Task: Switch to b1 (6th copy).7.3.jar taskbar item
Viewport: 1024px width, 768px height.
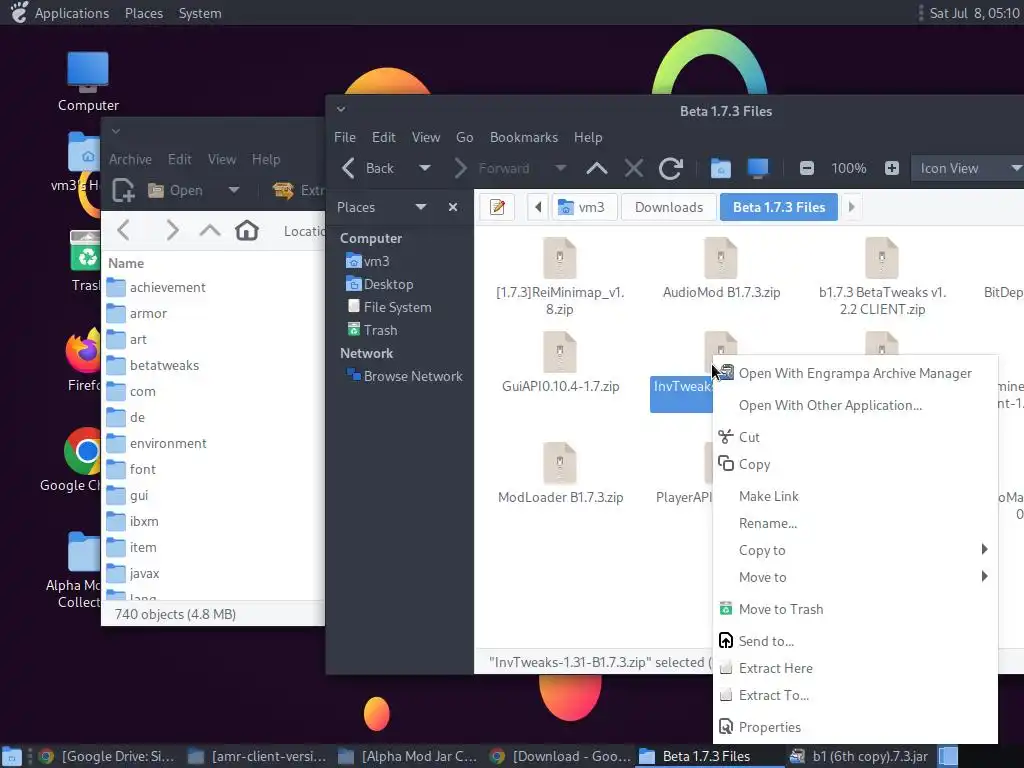Action: 860,756
